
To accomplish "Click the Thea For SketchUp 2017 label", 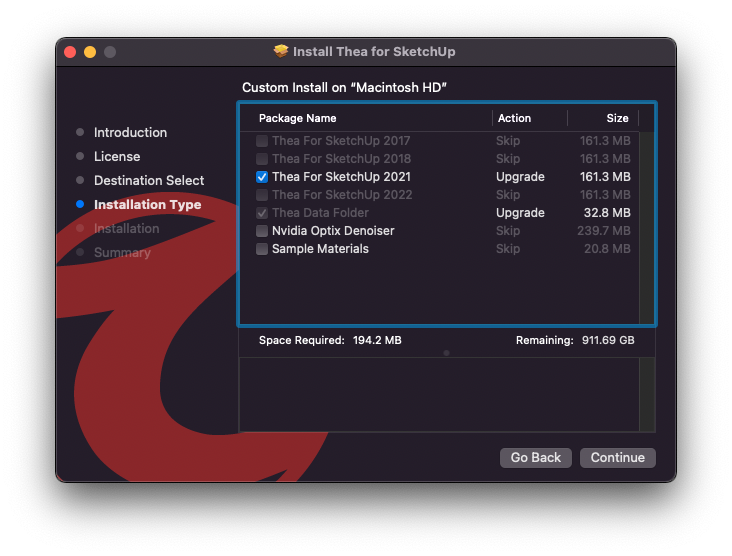I will [x=341, y=141].
